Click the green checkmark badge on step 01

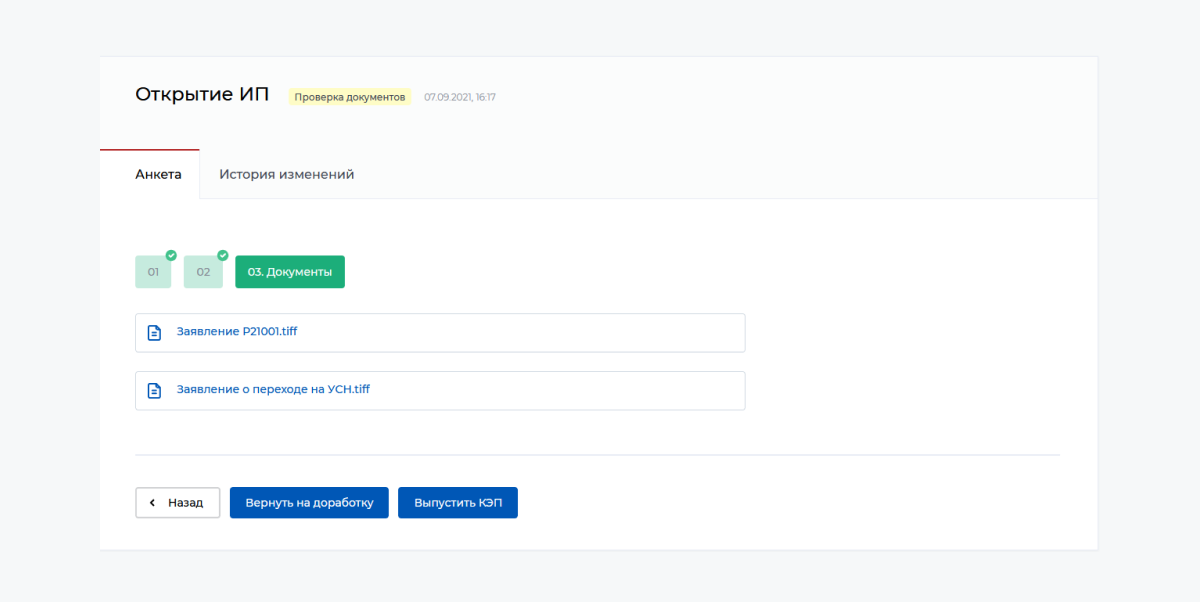click(x=171, y=255)
